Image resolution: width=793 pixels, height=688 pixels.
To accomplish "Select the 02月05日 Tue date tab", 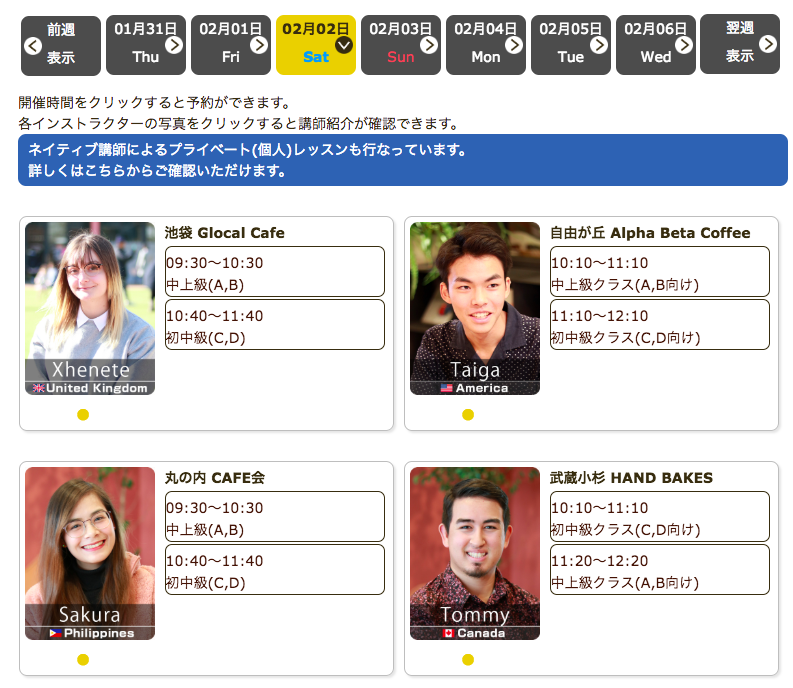I will (x=571, y=45).
